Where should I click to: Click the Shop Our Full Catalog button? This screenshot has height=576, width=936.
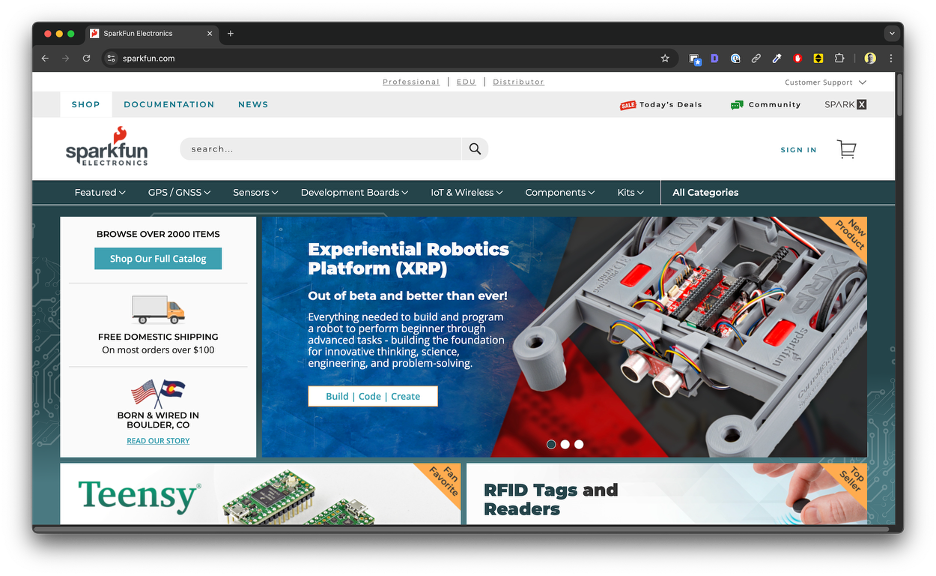157,258
